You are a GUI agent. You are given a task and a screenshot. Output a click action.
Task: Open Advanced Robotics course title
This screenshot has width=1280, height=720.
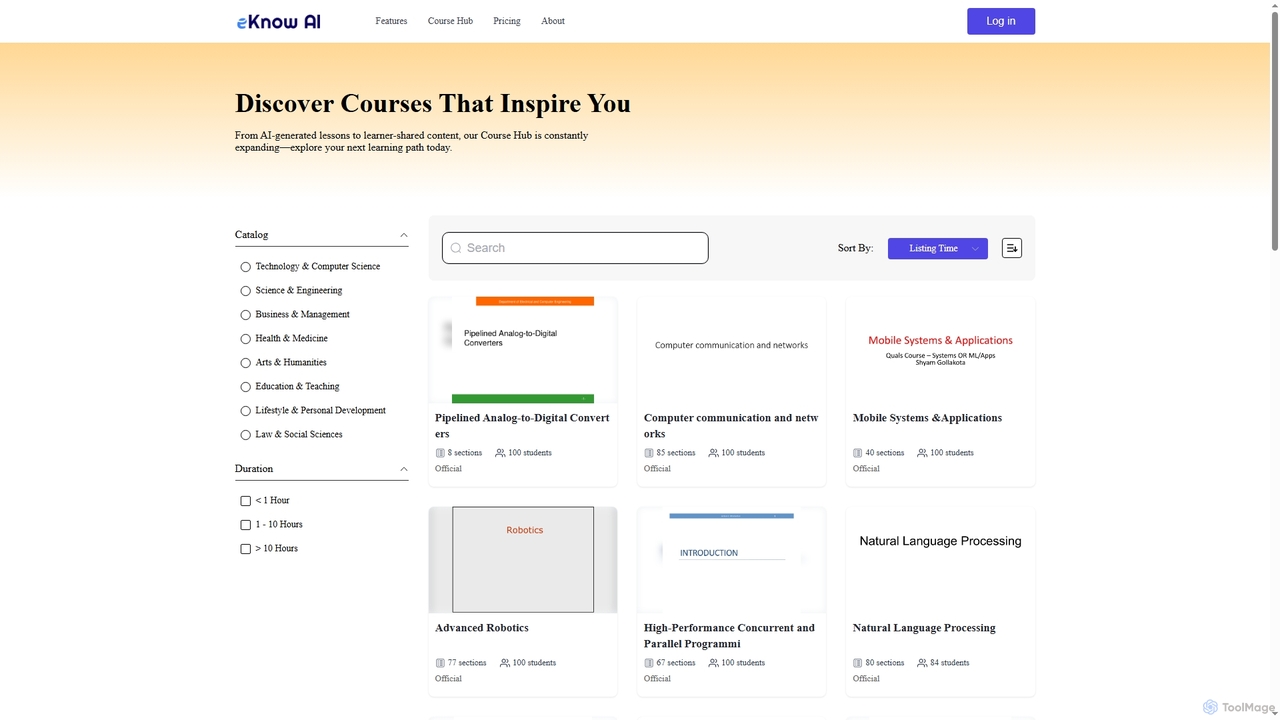pyautogui.click(x=482, y=628)
